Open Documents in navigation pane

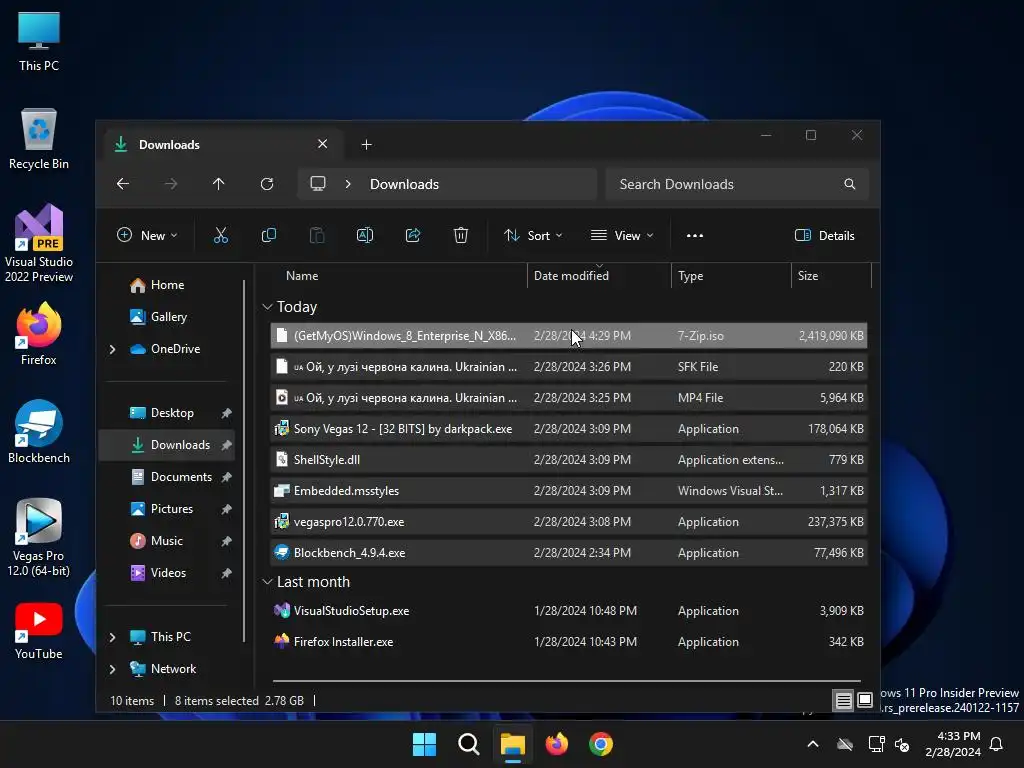pyautogui.click(x=181, y=477)
